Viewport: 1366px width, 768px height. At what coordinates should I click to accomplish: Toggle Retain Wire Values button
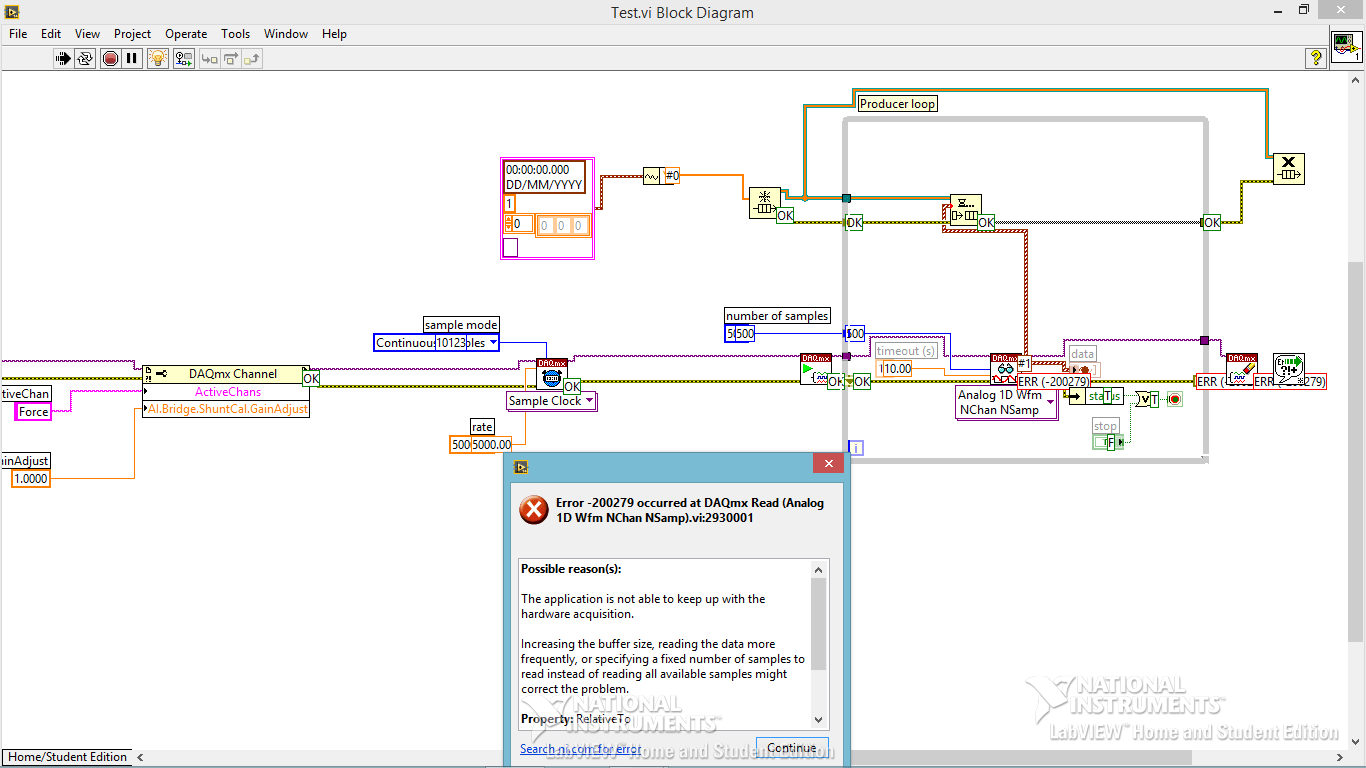pos(183,59)
